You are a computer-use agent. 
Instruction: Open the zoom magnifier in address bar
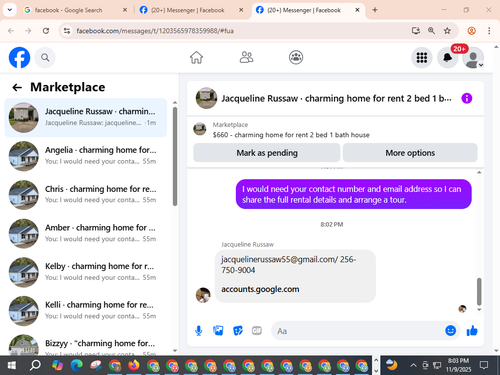click(431, 31)
